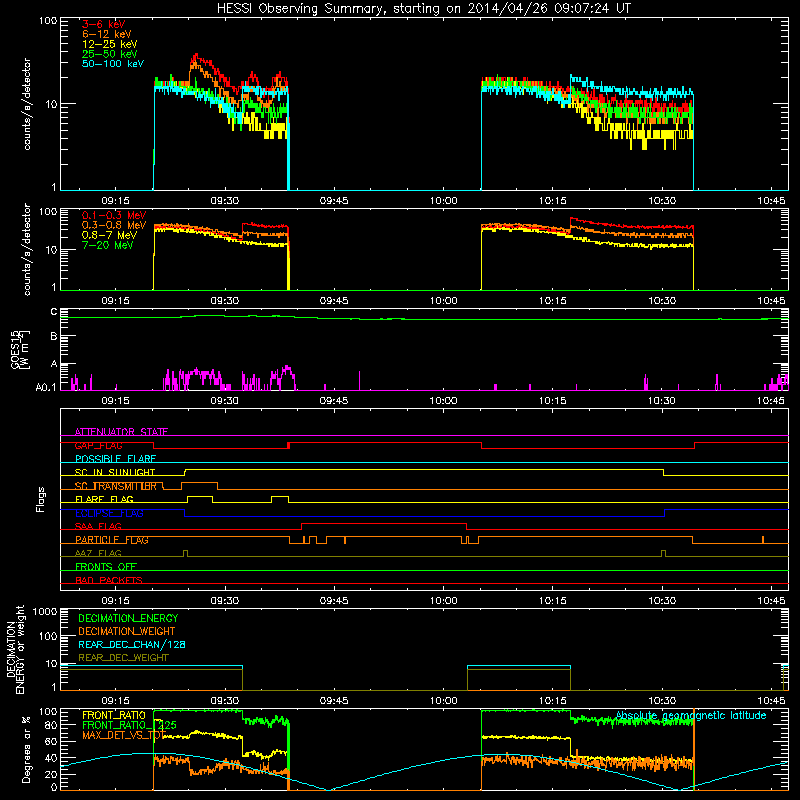Select the 25-50 keV legend label
The image size is (800, 800).
(110, 54)
